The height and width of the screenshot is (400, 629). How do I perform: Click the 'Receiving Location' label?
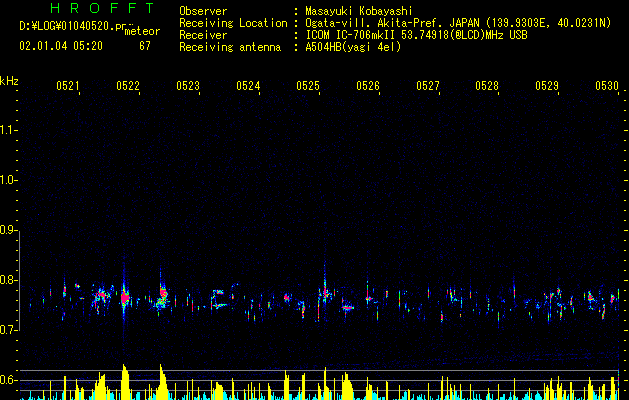(233, 23)
